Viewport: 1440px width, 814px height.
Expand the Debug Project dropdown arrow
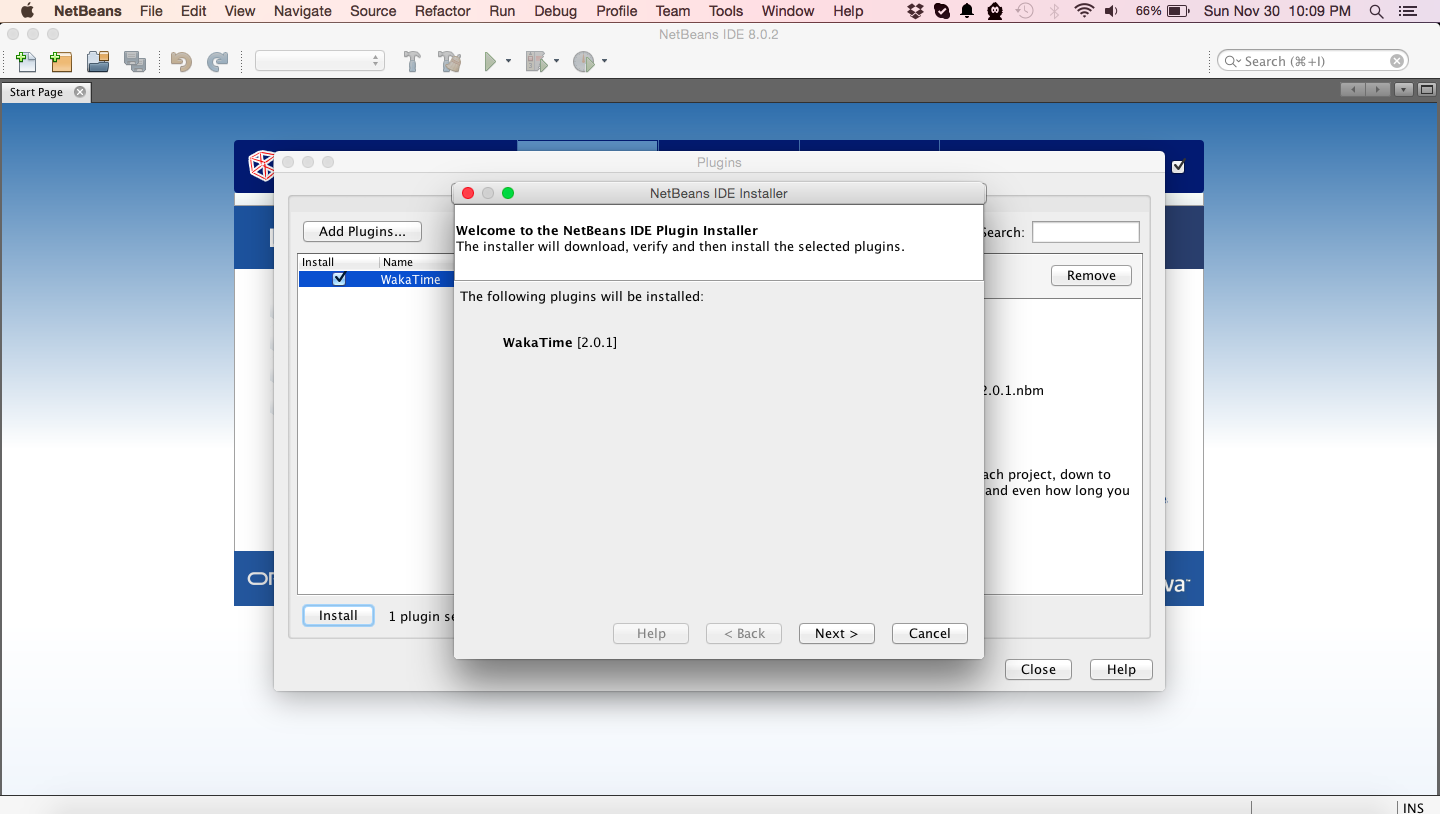(556, 62)
